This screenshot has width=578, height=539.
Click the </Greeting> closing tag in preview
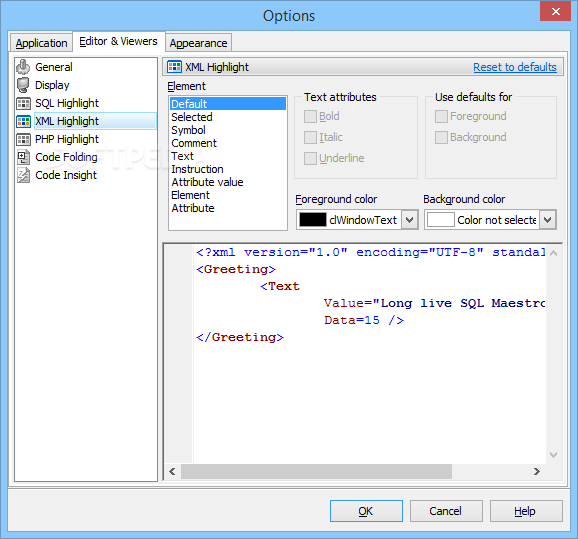[x=240, y=337]
